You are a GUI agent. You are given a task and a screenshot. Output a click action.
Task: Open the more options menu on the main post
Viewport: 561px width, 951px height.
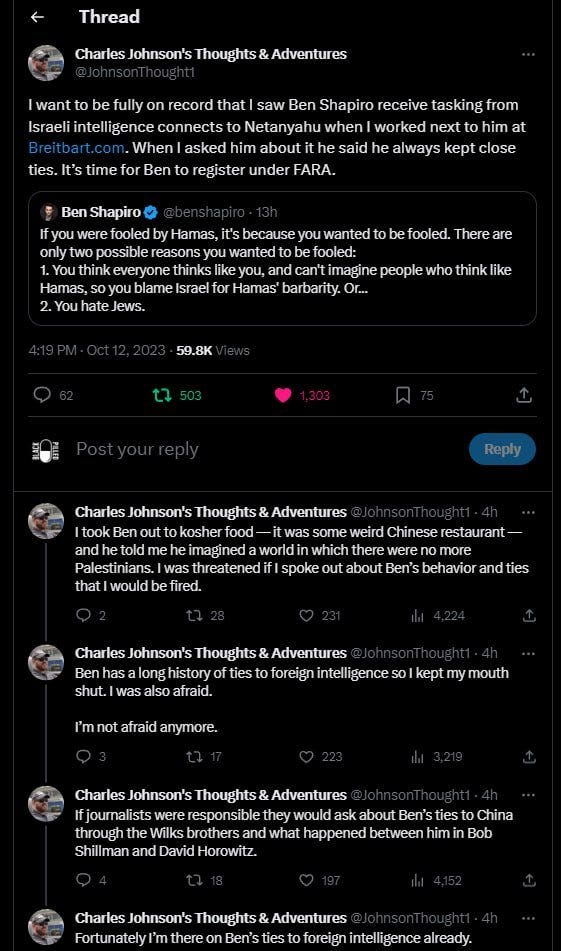pos(528,54)
